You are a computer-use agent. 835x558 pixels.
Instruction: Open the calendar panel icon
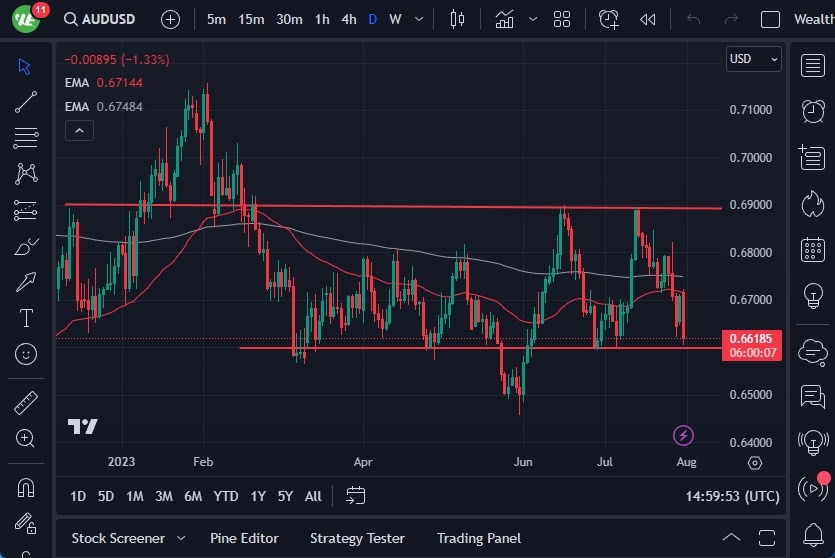point(812,249)
